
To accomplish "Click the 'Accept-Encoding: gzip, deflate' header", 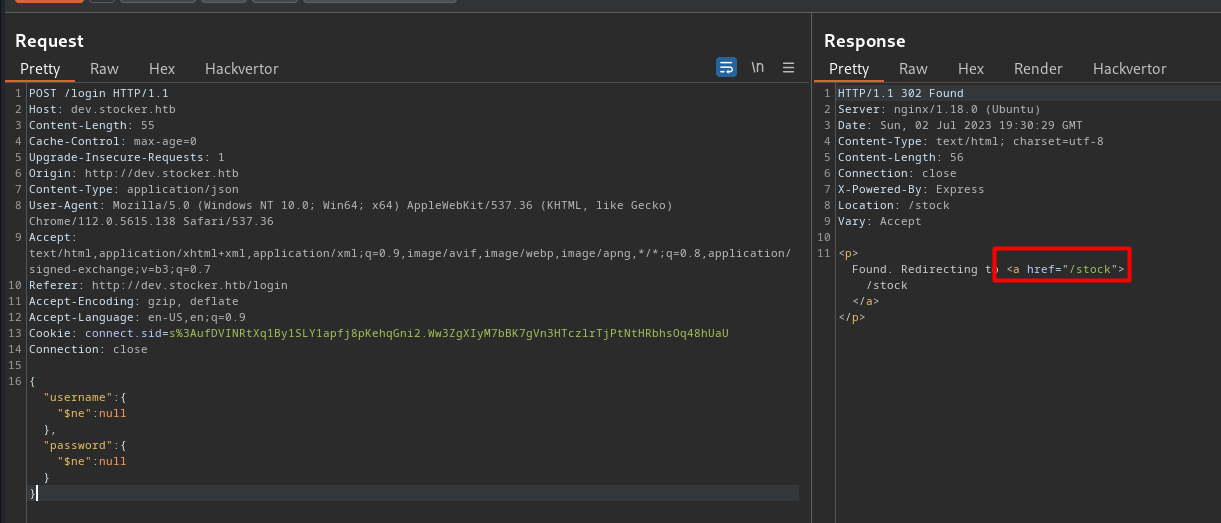I will click(x=134, y=301).
